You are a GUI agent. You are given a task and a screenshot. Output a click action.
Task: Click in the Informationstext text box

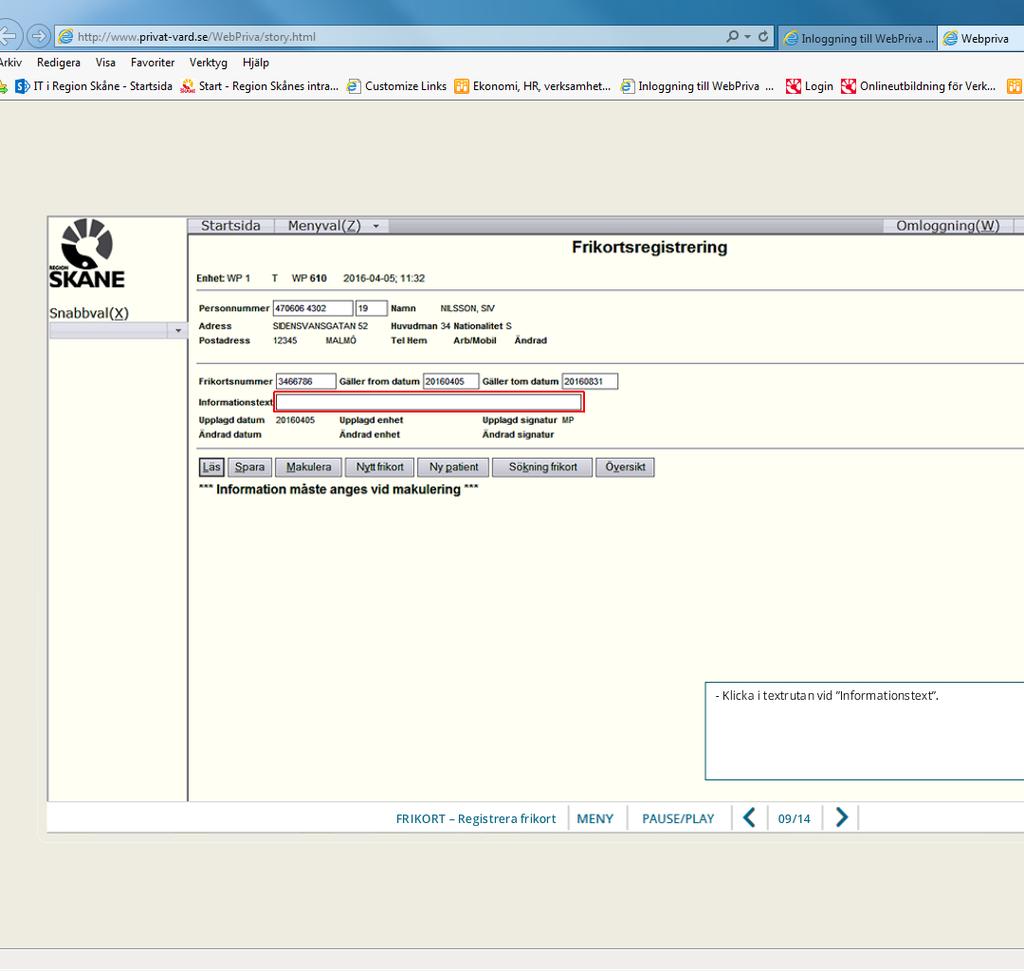click(428, 402)
